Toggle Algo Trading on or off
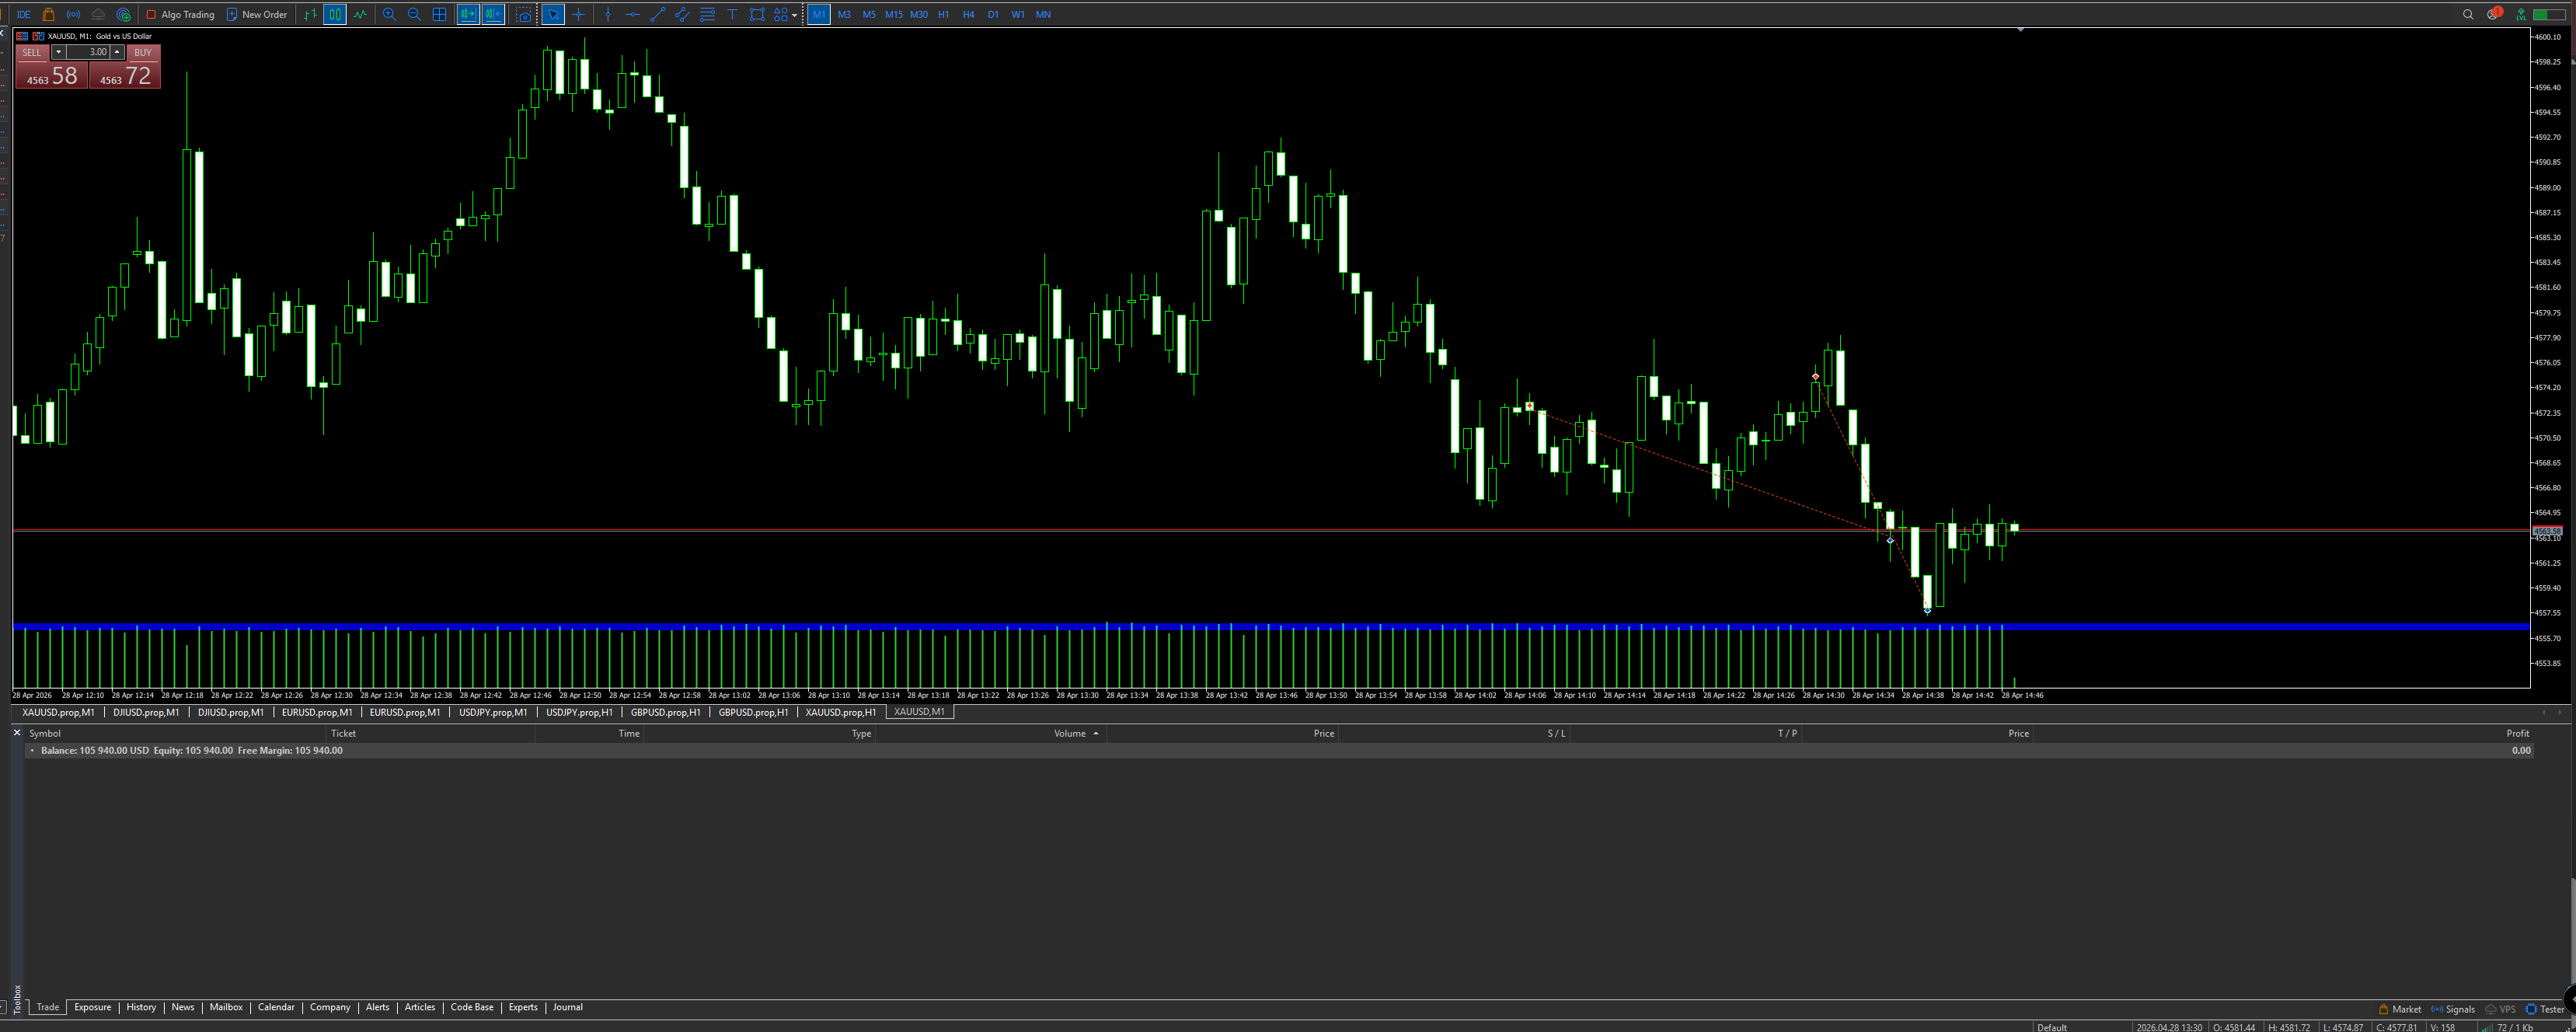 [180, 14]
